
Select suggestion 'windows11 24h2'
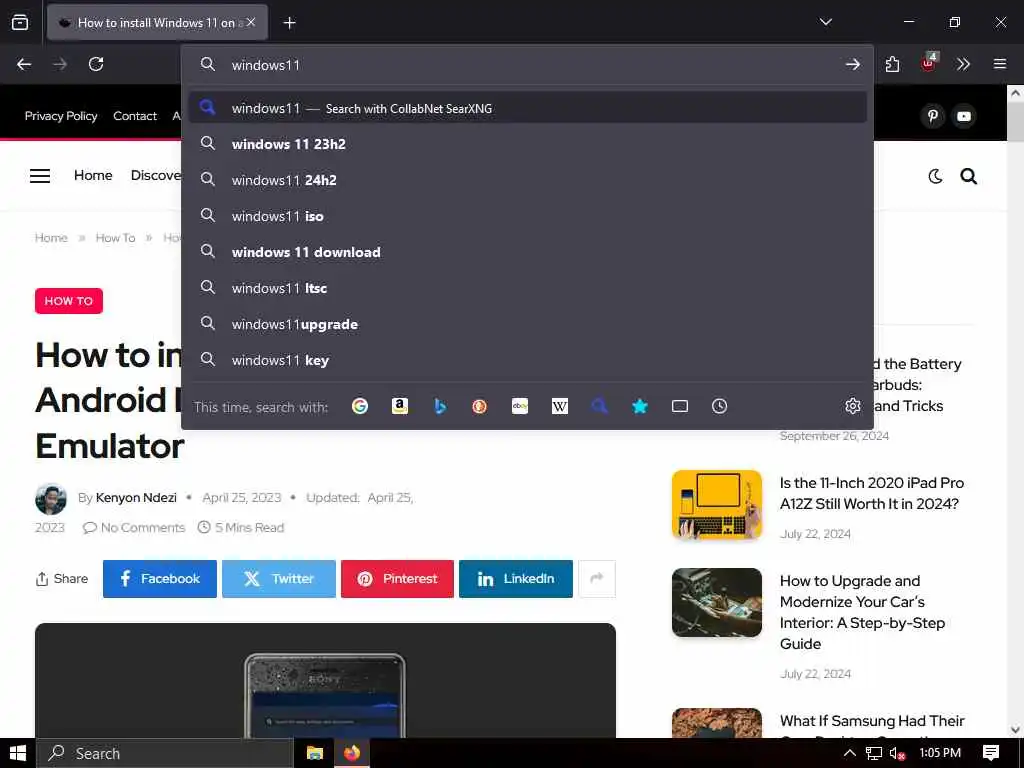click(x=528, y=180)
